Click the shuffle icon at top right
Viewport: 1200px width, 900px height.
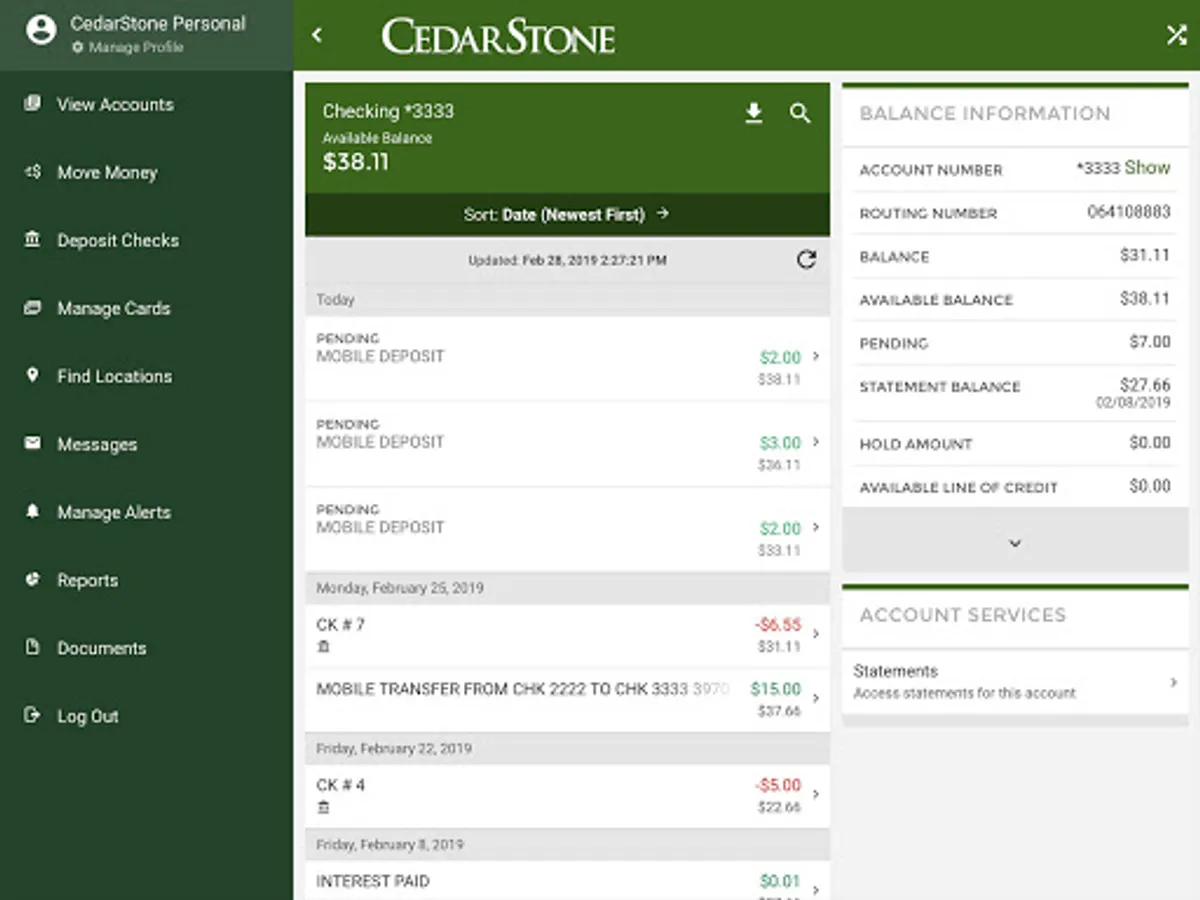pyautogui.click(x=1176, y=35)
